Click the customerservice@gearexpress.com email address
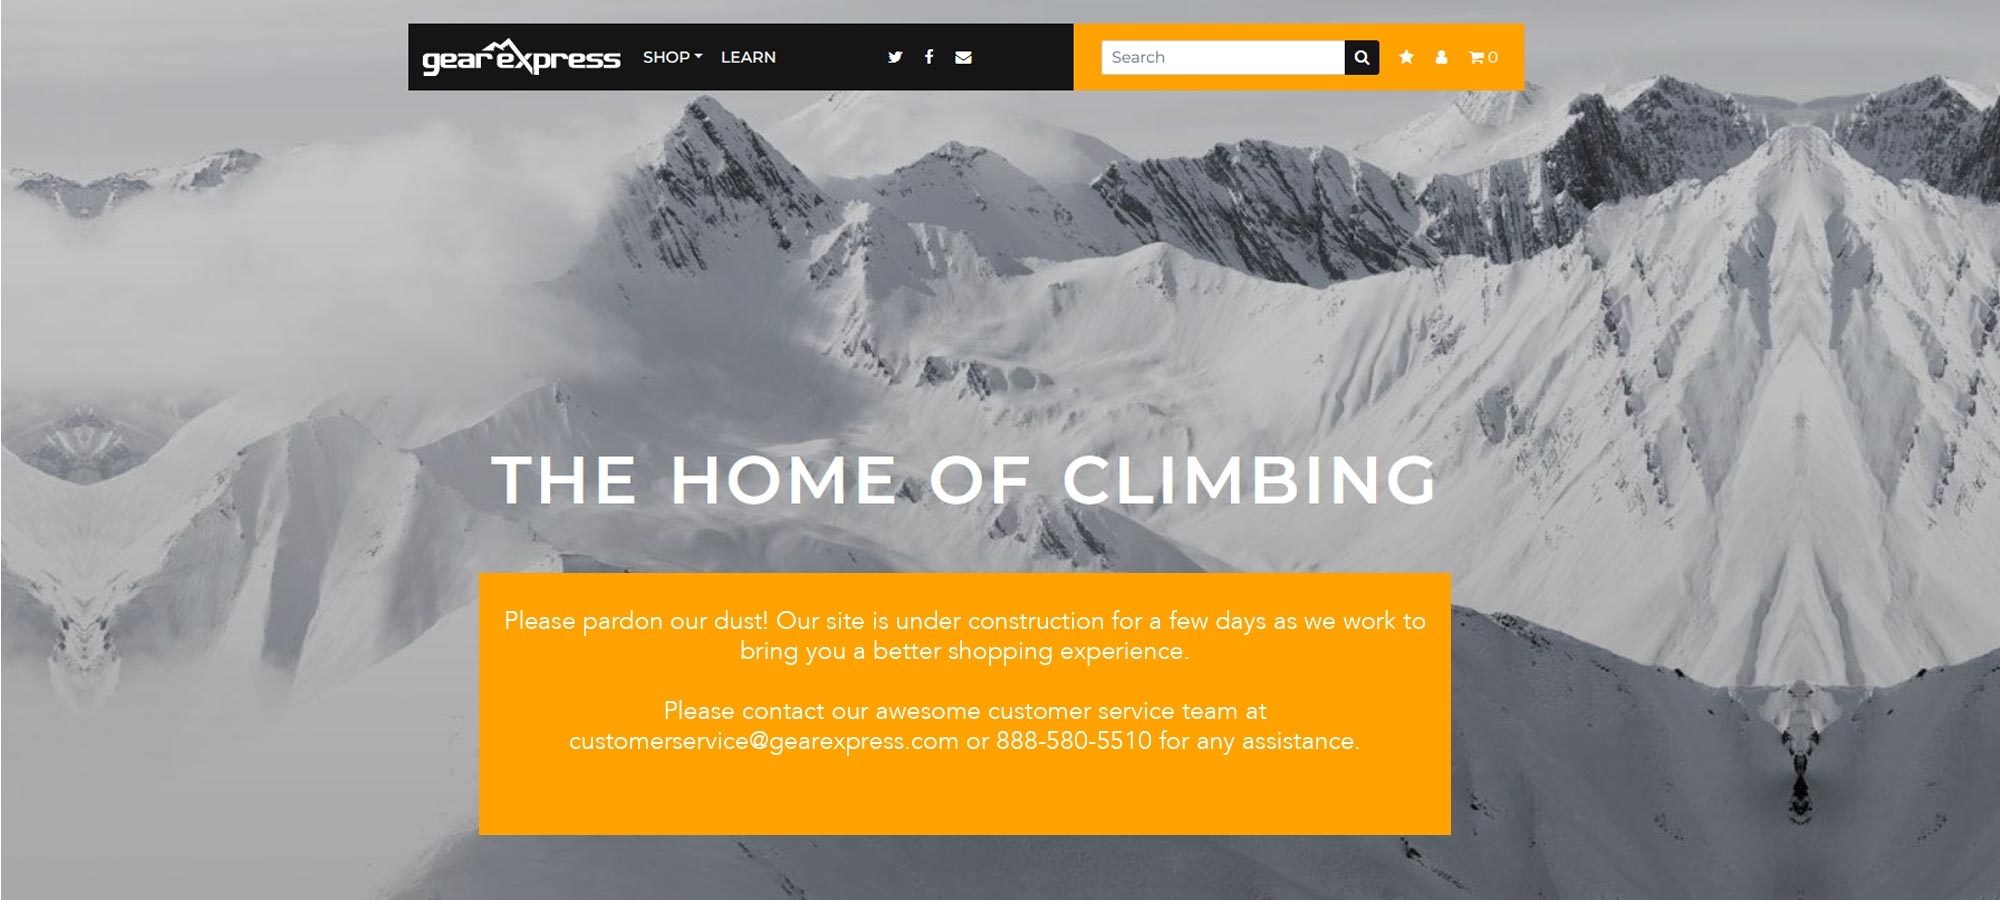Viewport: 2000px width, 900px height. (x=764, y=741)
